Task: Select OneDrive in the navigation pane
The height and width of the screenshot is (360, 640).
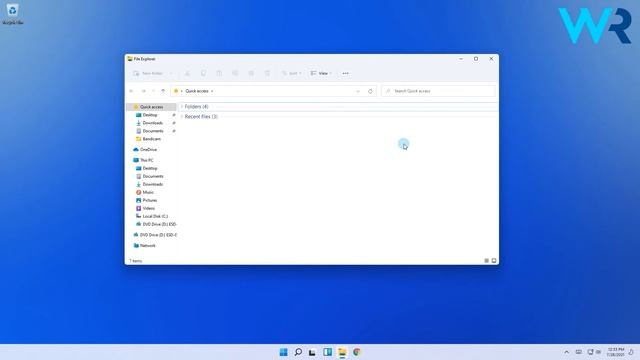Action: pos(148,150)
